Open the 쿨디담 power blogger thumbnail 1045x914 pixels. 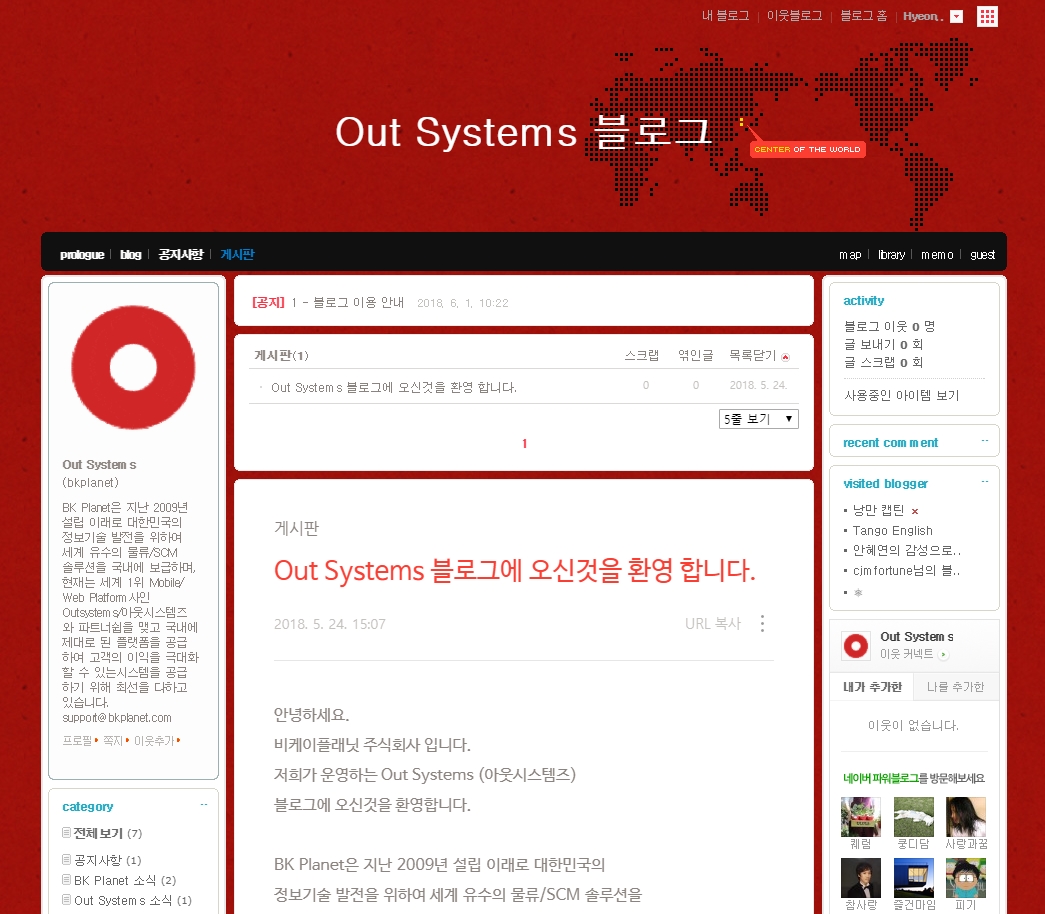tap(913, 817)
